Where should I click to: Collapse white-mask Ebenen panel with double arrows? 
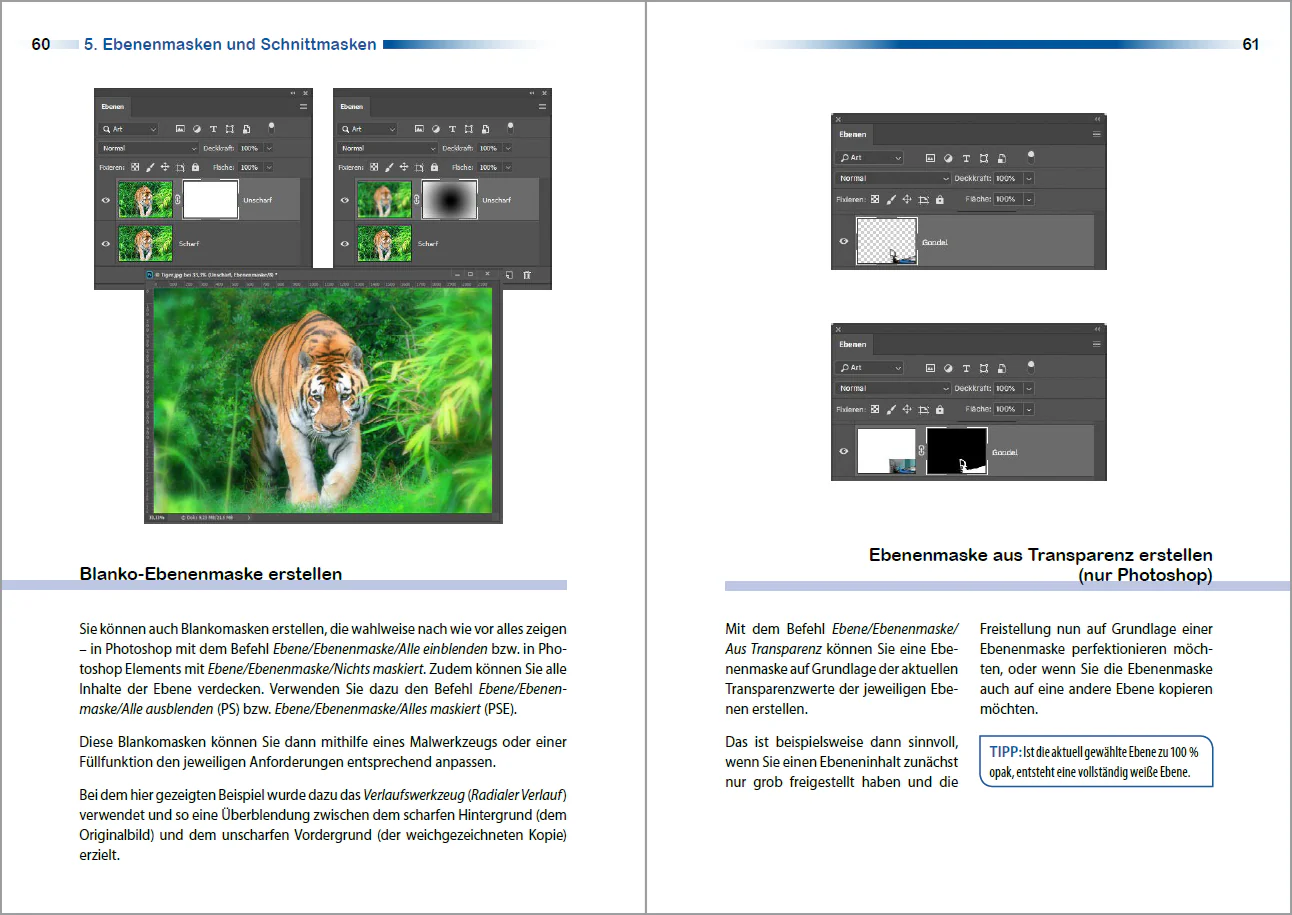[294, 92]
